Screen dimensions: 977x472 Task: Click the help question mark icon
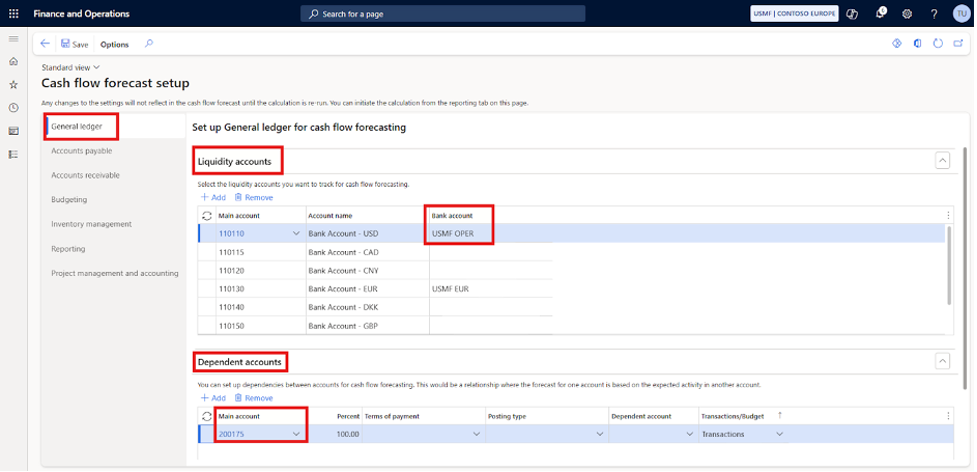tap(933, 14)
